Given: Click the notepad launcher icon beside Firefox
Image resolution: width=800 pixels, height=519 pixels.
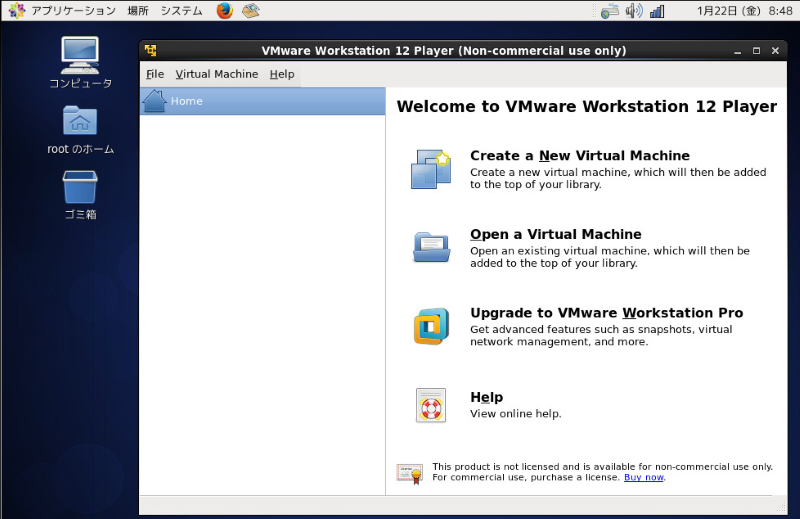Looking at the screenshot, I should tap(251, 10).
